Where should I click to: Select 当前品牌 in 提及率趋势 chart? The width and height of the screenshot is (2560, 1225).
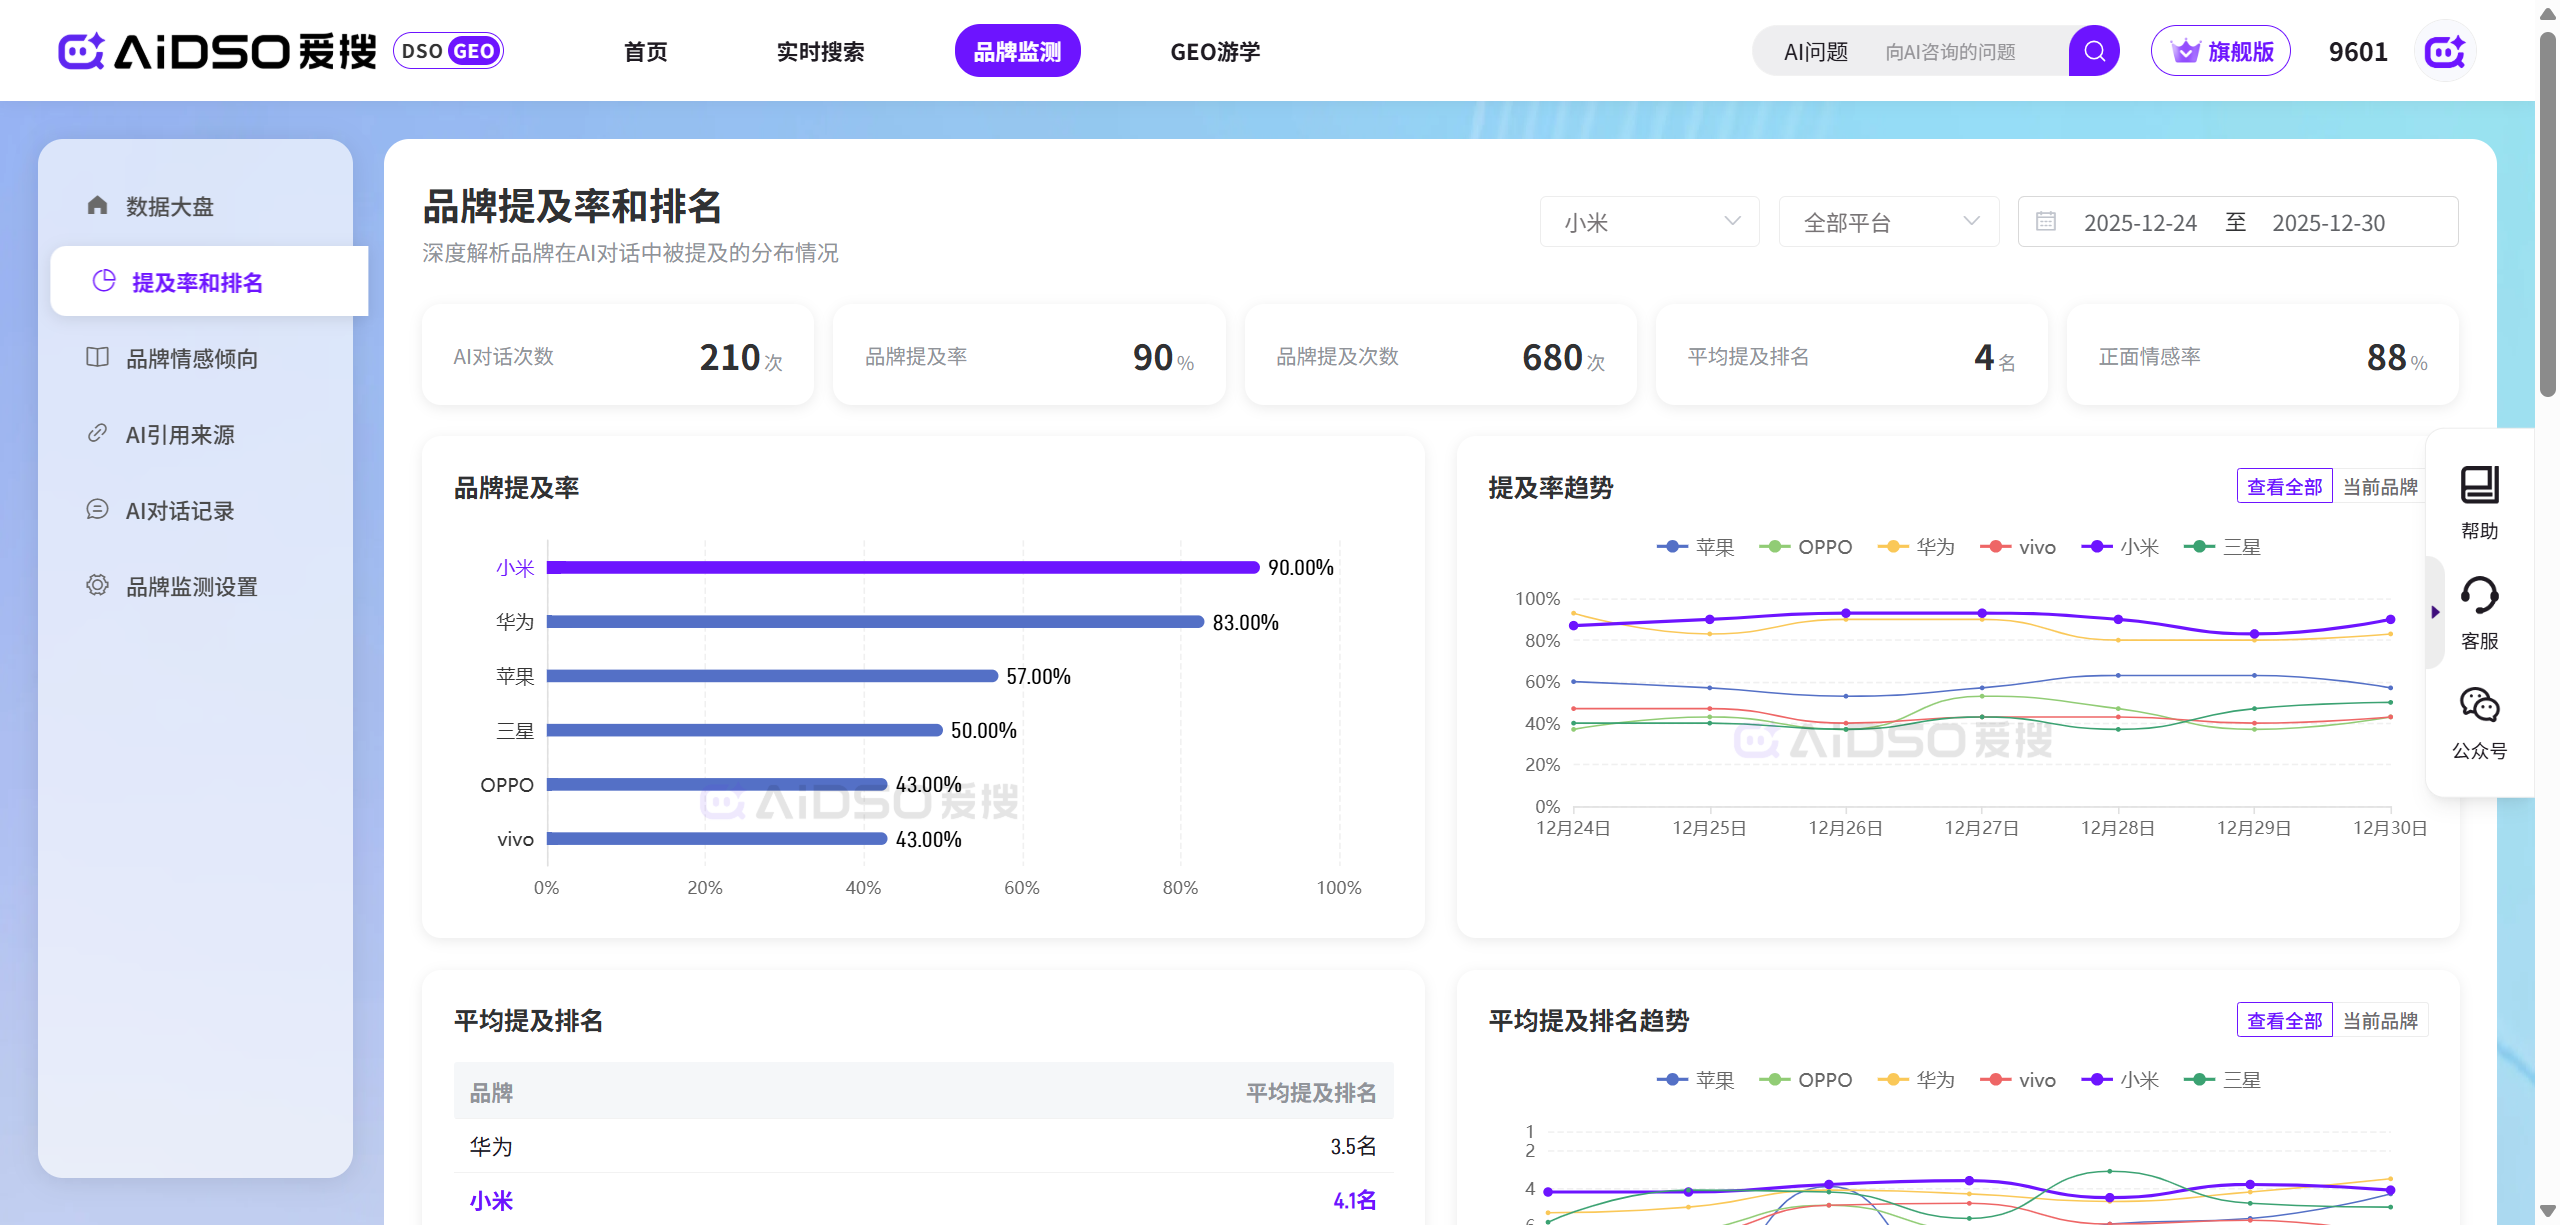pos(2380,487)
